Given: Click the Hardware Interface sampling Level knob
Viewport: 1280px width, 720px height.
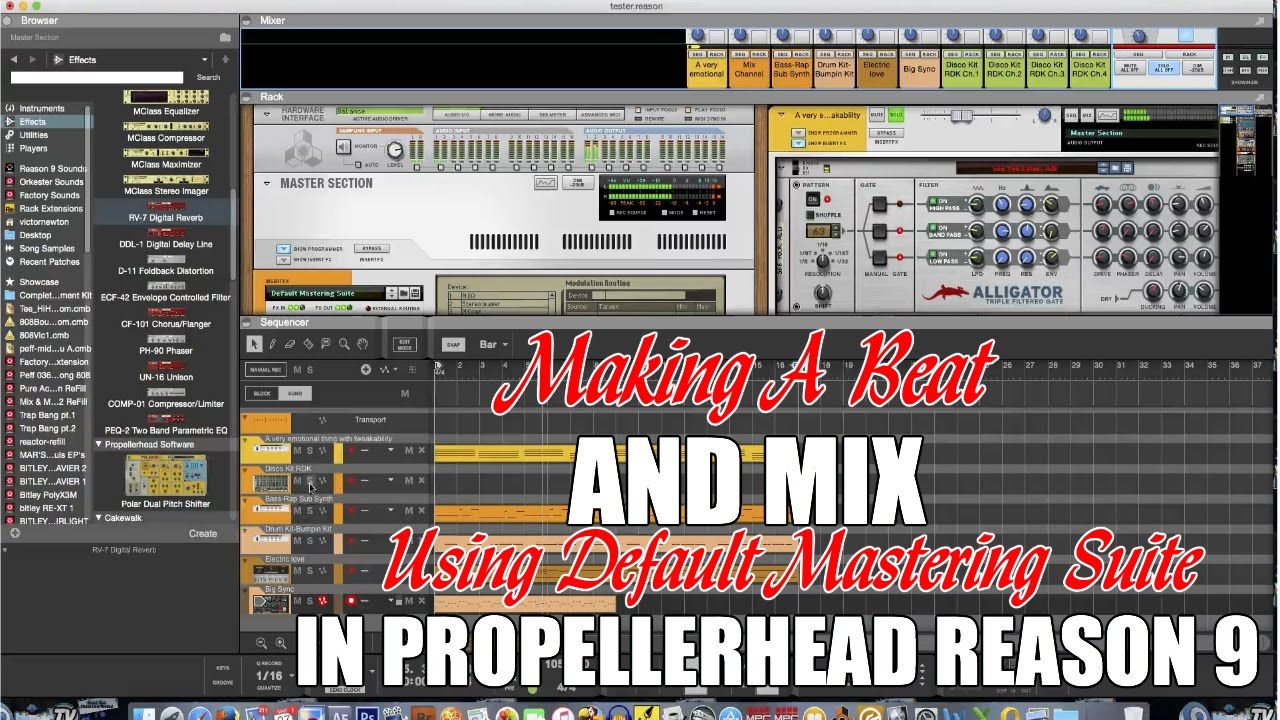Looking at the screenshot, I should [394, 150].
